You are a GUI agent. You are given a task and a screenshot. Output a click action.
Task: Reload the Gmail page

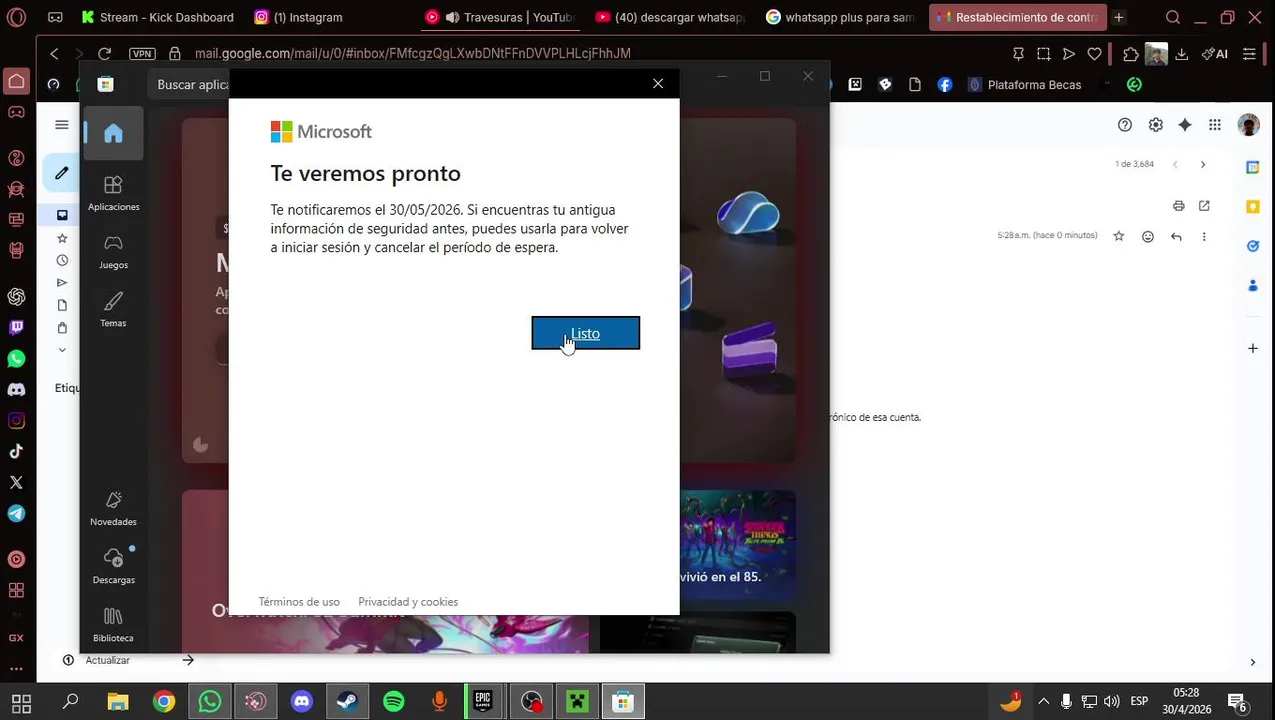[x=104, y=54]
